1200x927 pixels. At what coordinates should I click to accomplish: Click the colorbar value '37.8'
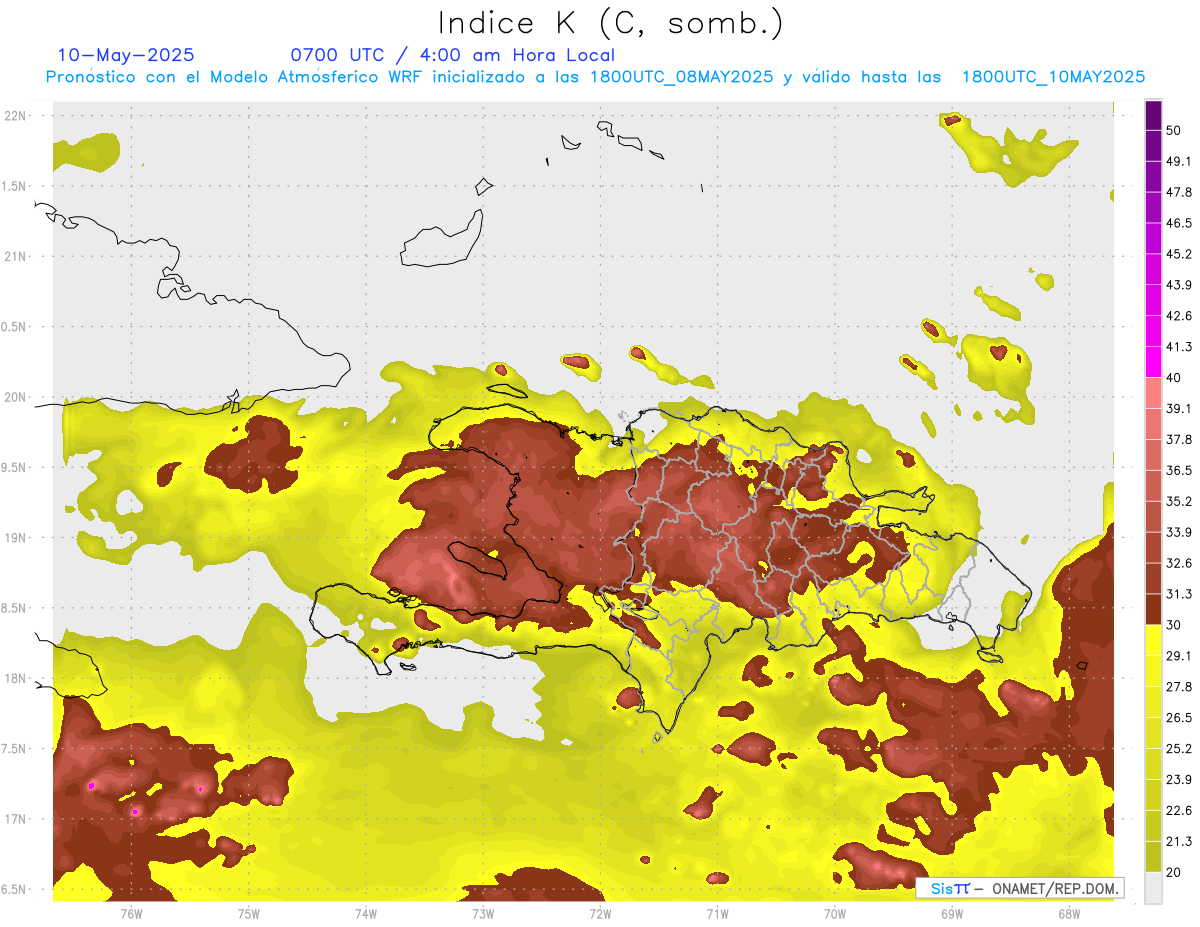[1178, 440]
